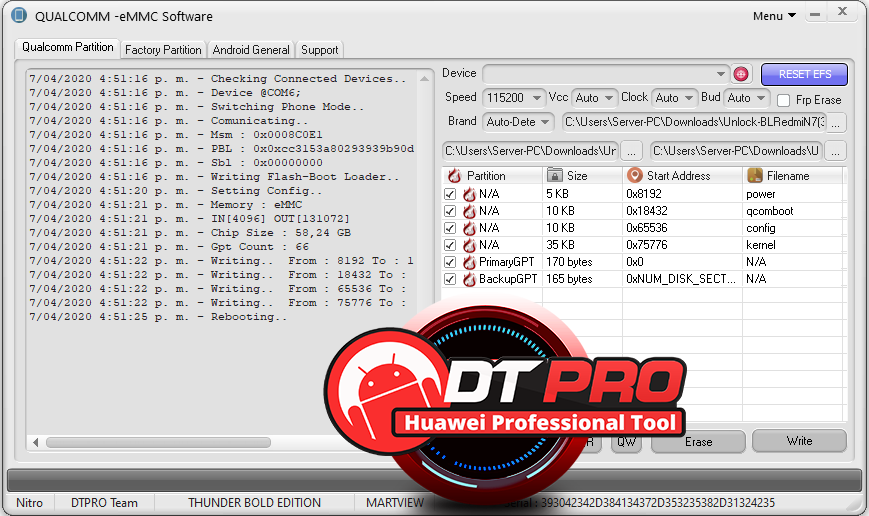Uncheck the BackupGPT checkbox

450,279
